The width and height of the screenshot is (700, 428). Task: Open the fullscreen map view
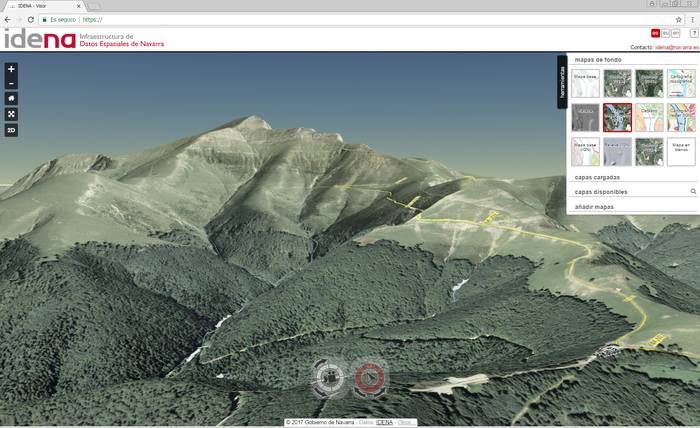(x=11, y=114)
